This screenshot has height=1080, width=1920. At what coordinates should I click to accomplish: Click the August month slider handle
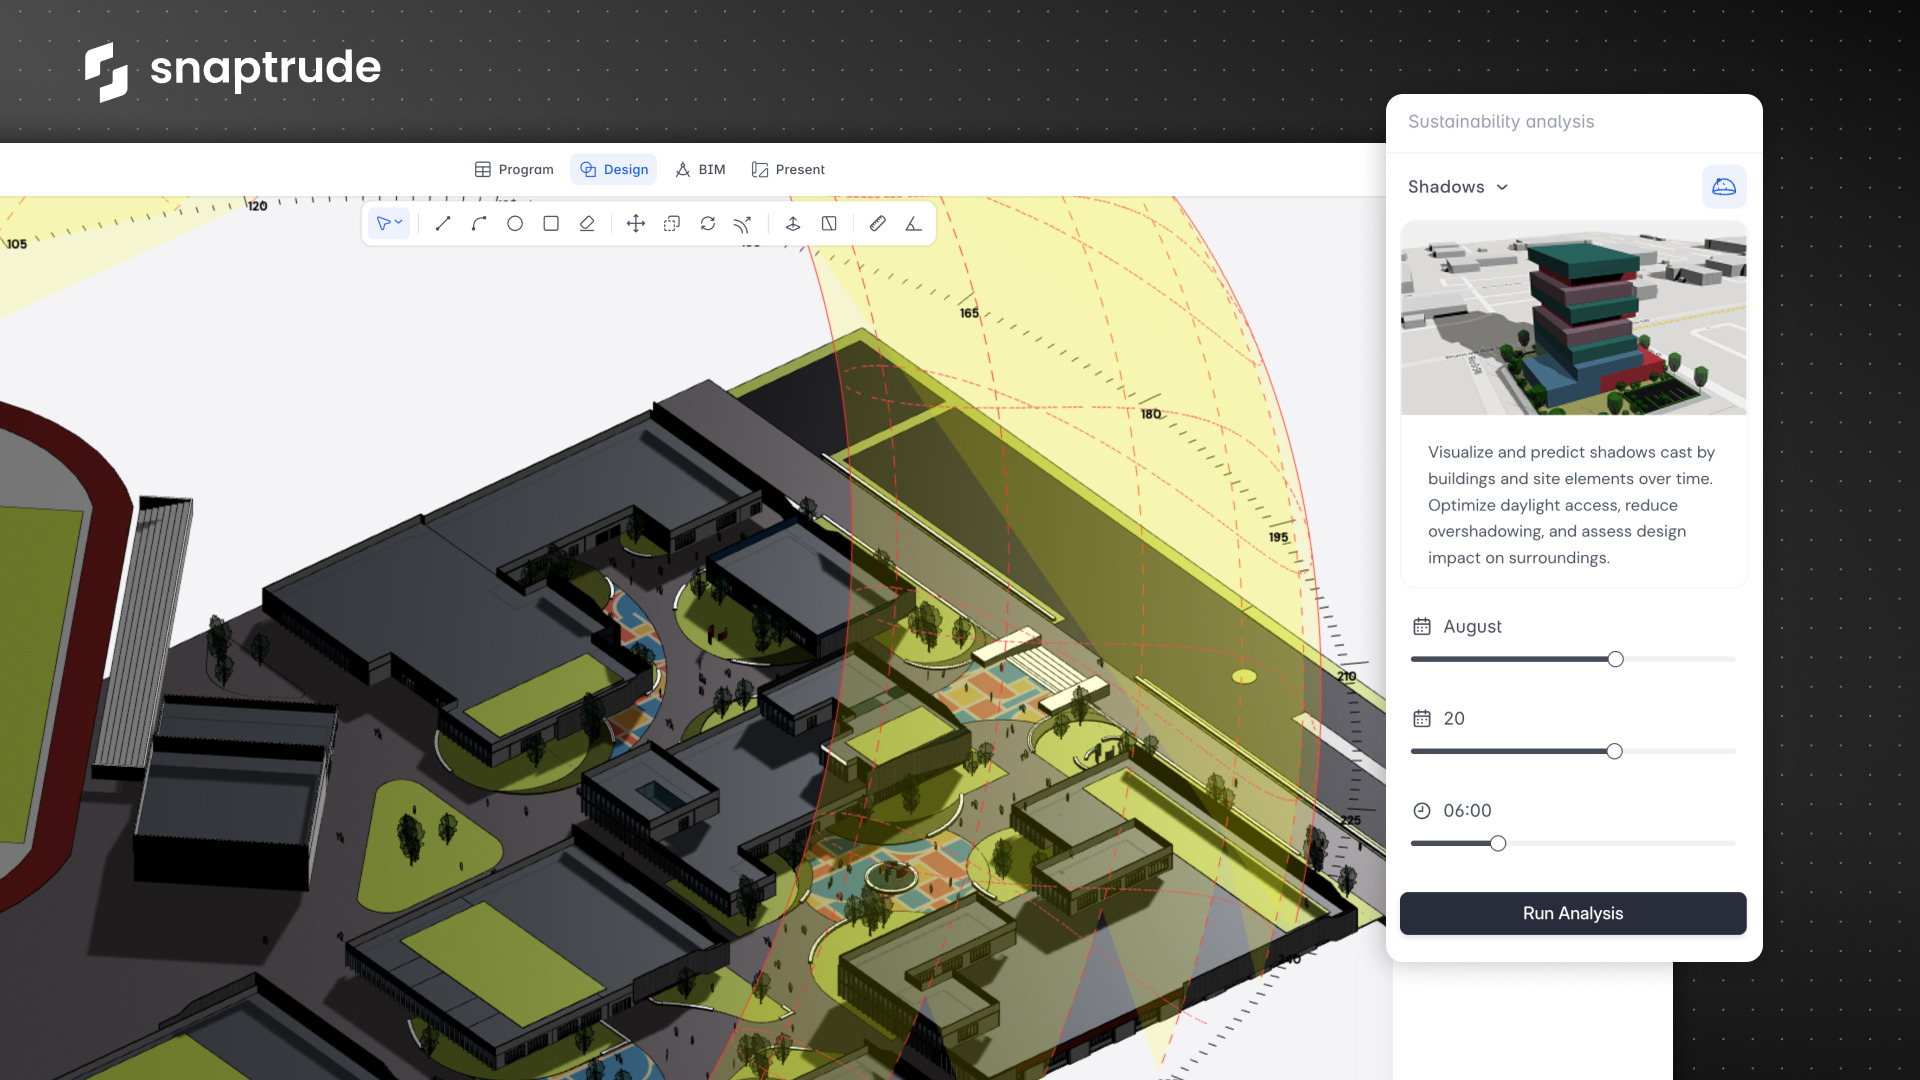(x=1616, y=660)
